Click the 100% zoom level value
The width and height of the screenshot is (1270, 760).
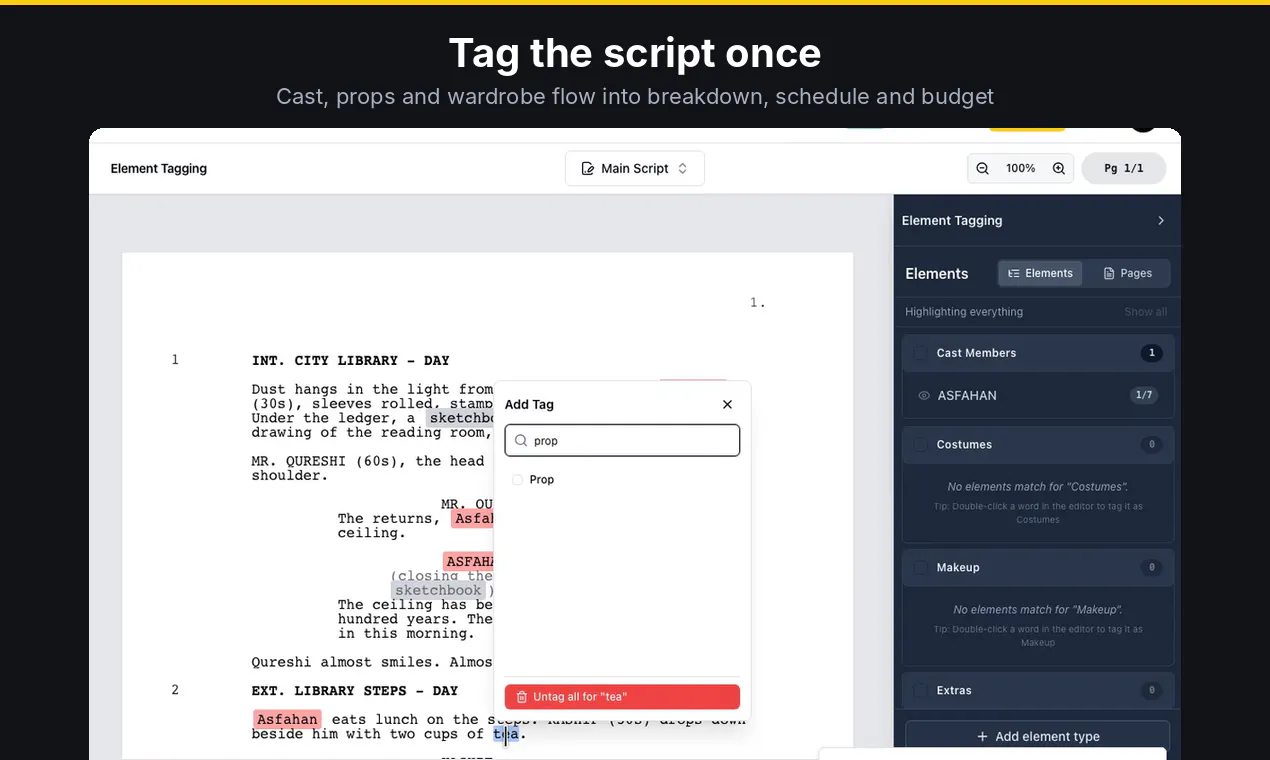point(1020,169)
